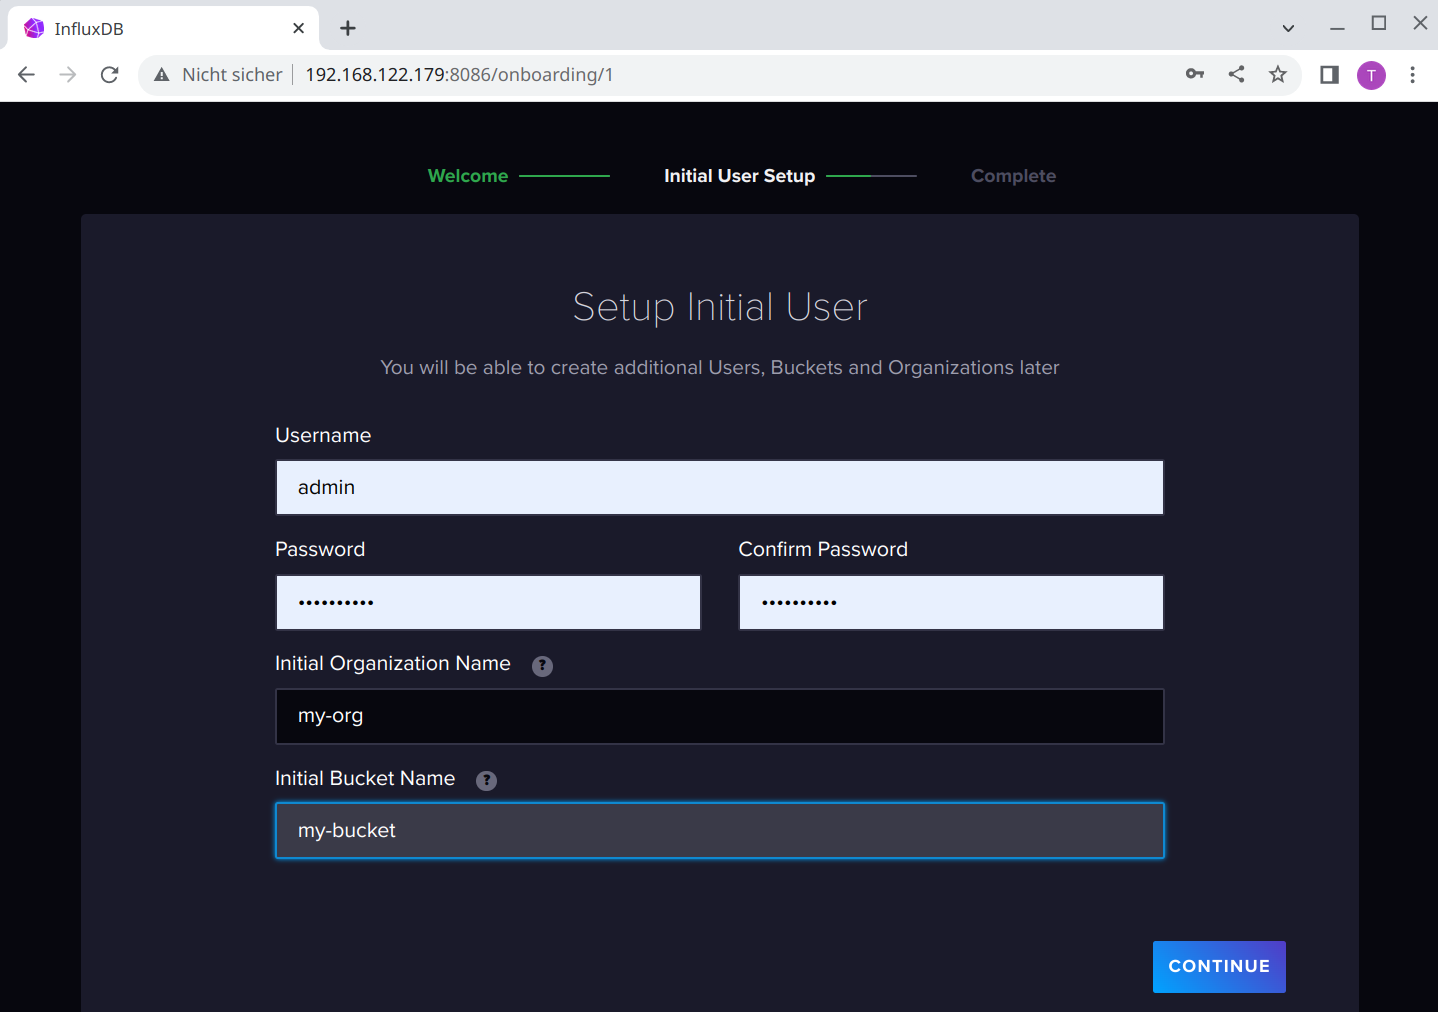Click the 'Username' field label
Image resolution: width=1438 pixels, height=1012 pixels.
pyautogui.click(x=323, y=435)
